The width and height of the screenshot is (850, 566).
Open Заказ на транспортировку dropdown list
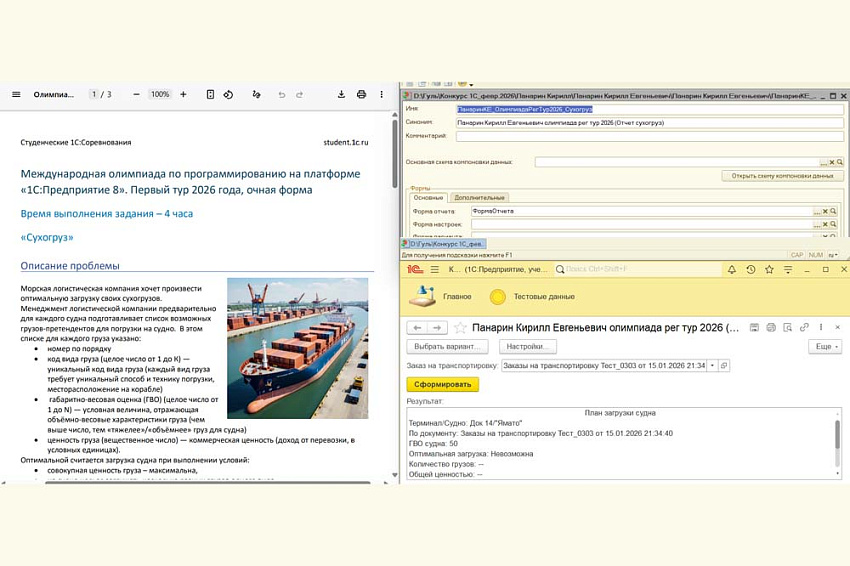(x=712, y=366)
